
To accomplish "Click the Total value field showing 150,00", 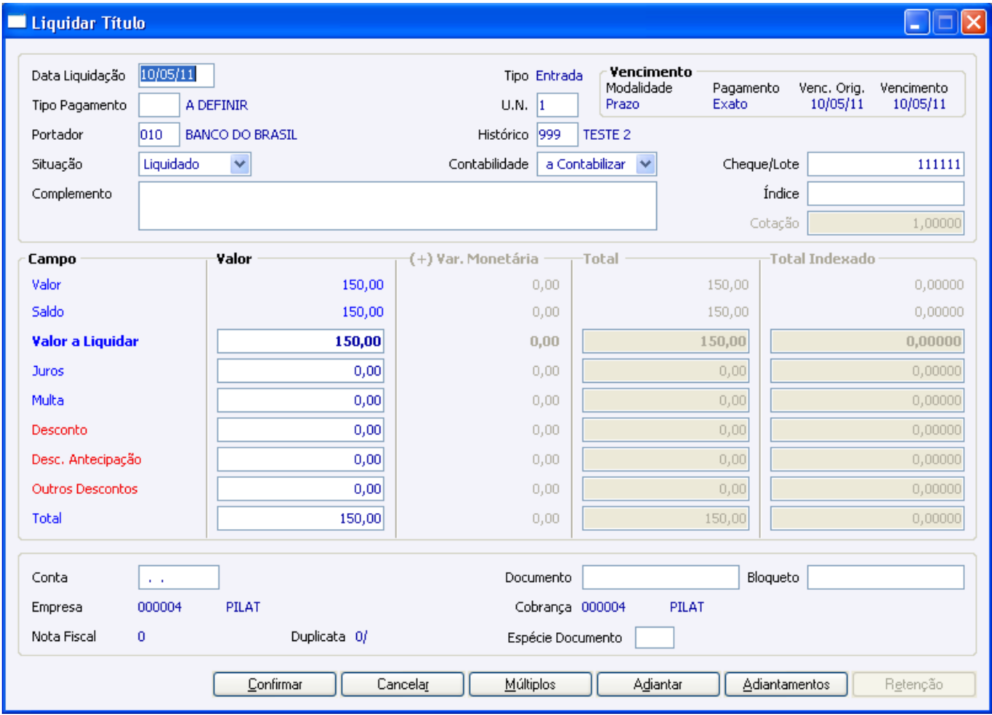I will point(301,518).
